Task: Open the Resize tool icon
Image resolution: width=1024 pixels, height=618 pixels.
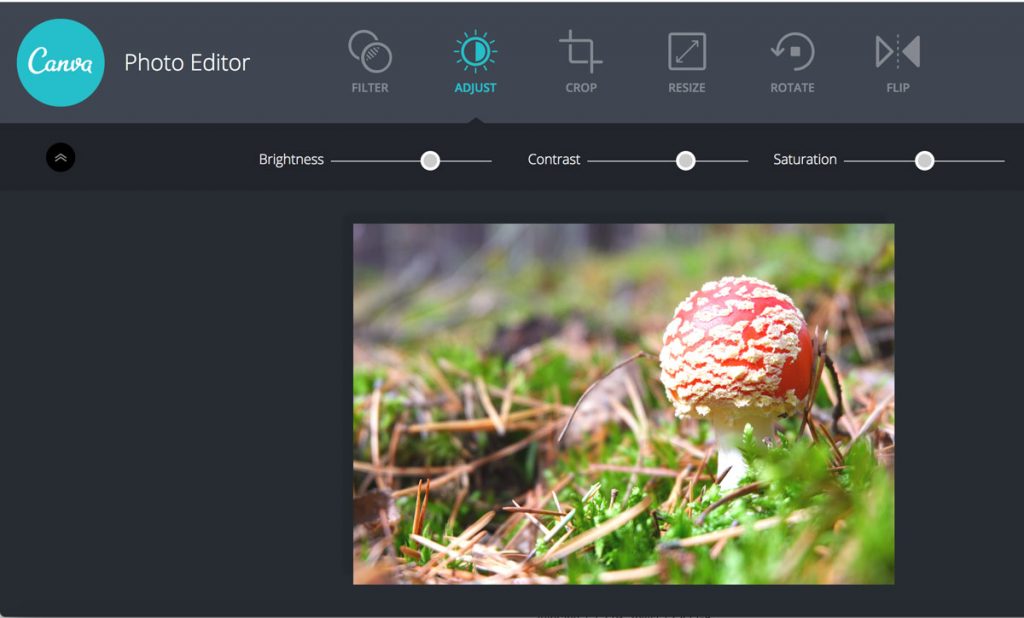Action: [x=687, y=51]
